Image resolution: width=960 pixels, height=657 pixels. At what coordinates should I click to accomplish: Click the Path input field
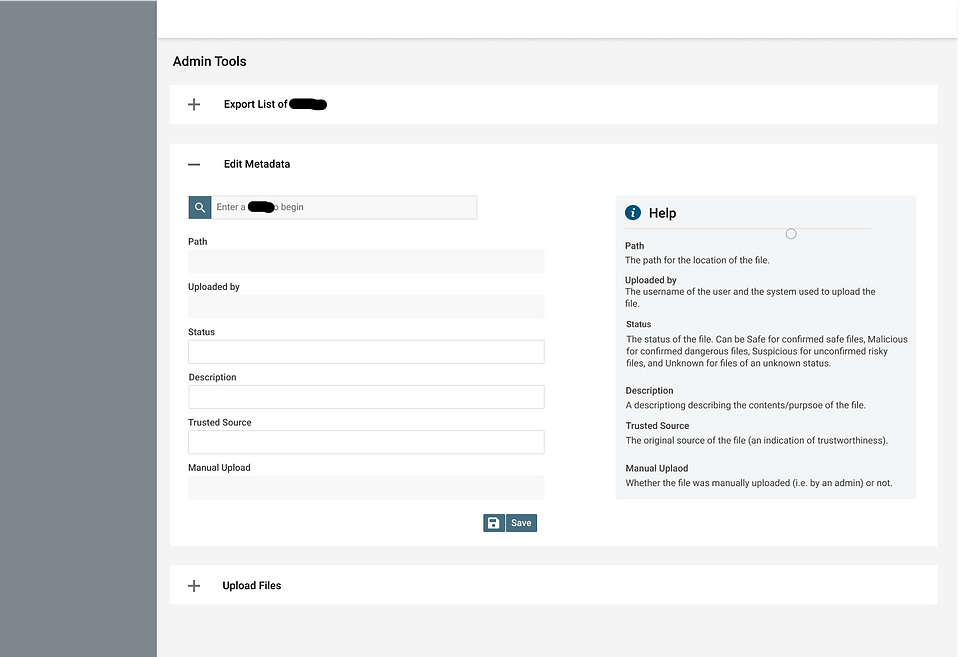[x=366, y=261]
